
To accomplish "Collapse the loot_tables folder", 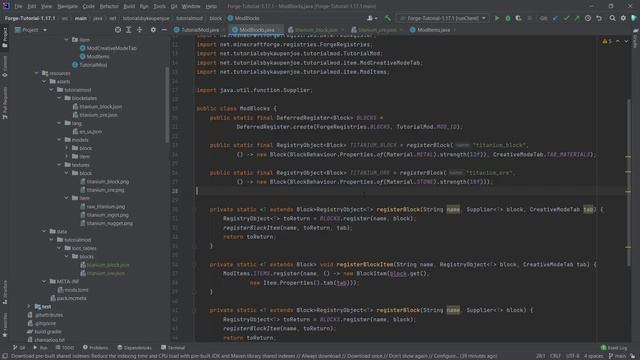I will click(x=59, y=248).
